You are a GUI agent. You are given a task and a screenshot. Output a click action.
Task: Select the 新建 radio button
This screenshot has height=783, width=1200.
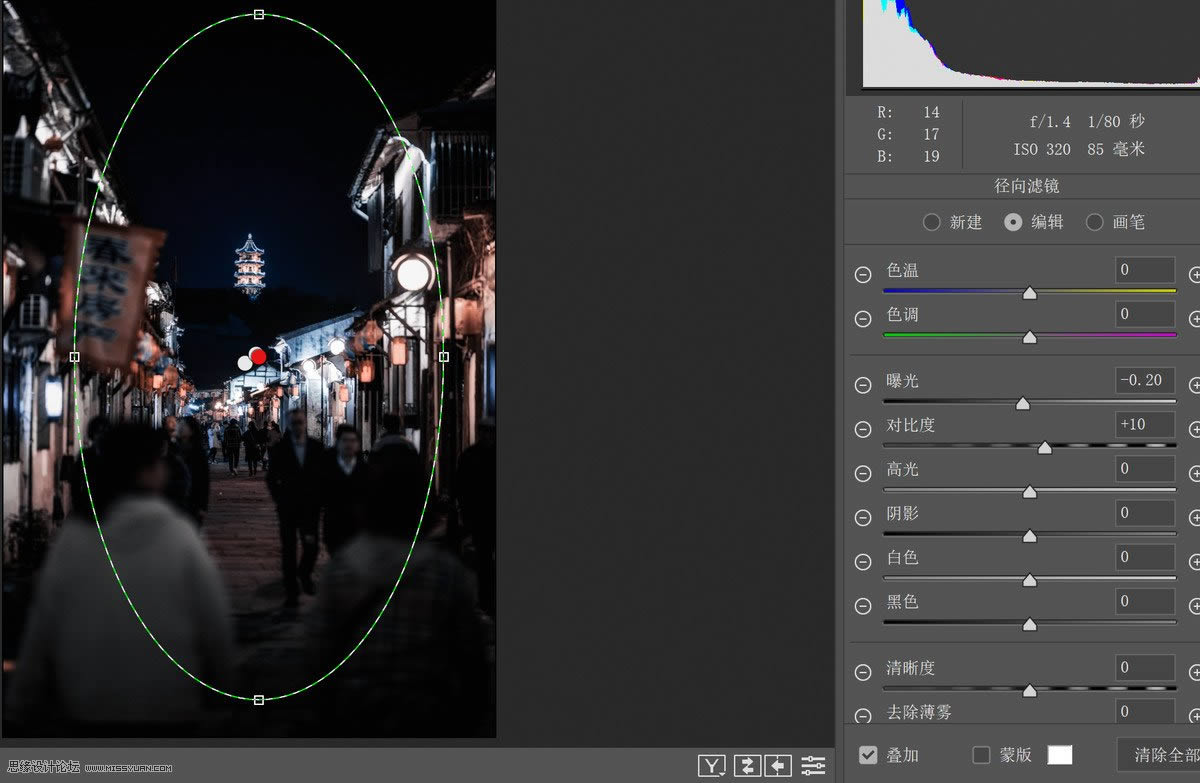[x=931, y=222]
